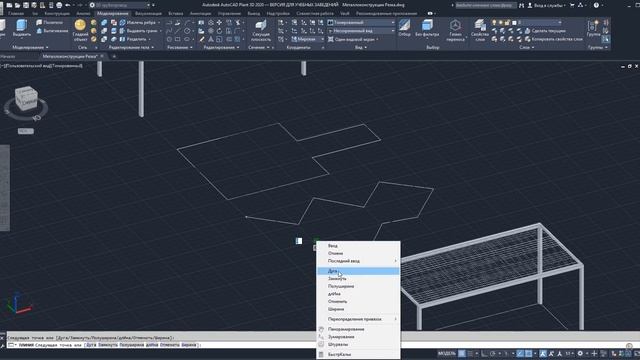The image size is (640, 360).
Task: Click the 'Выдавить' extrude tool
Action: (x=22, y=28)
